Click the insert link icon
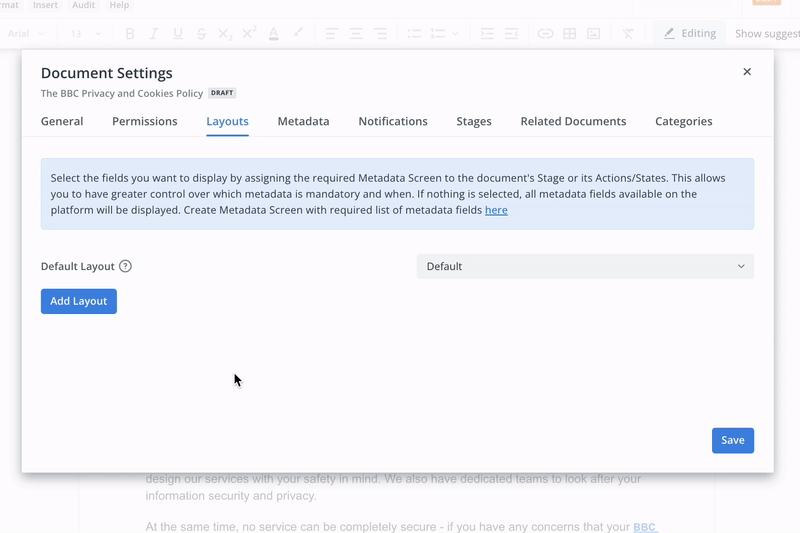 tap(545, 34)
